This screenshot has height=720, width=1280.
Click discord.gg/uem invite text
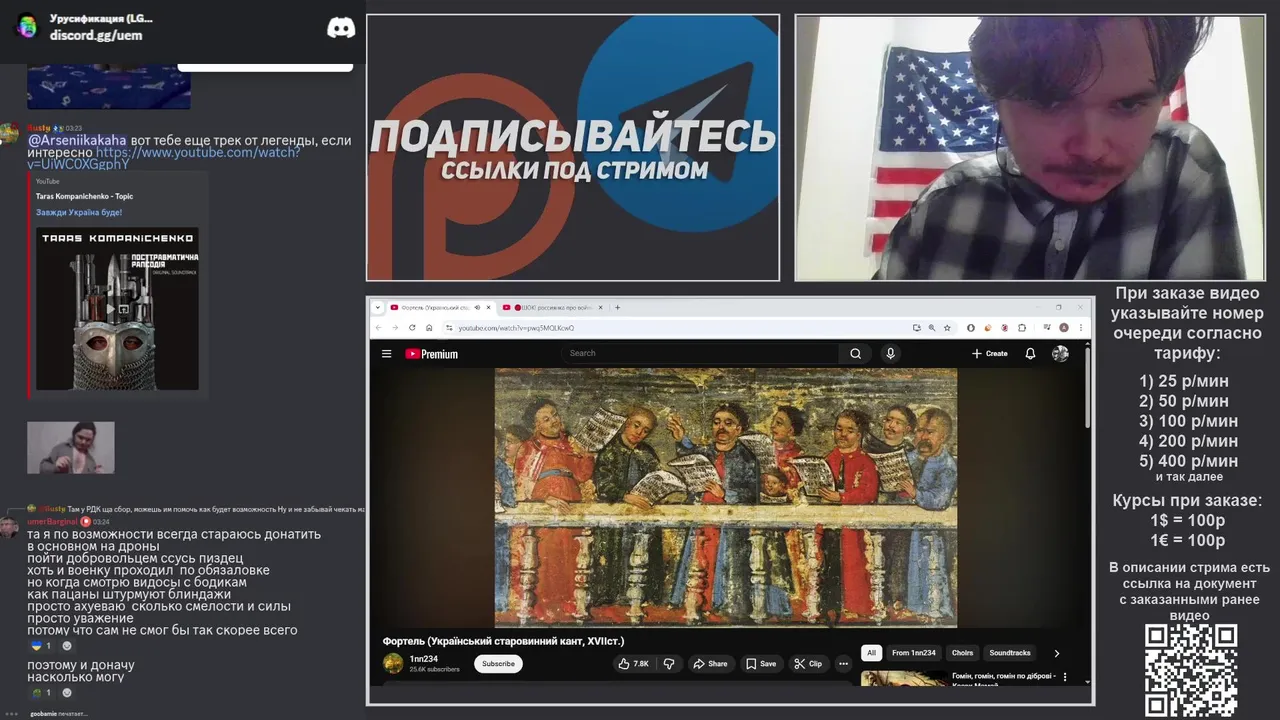96,35
